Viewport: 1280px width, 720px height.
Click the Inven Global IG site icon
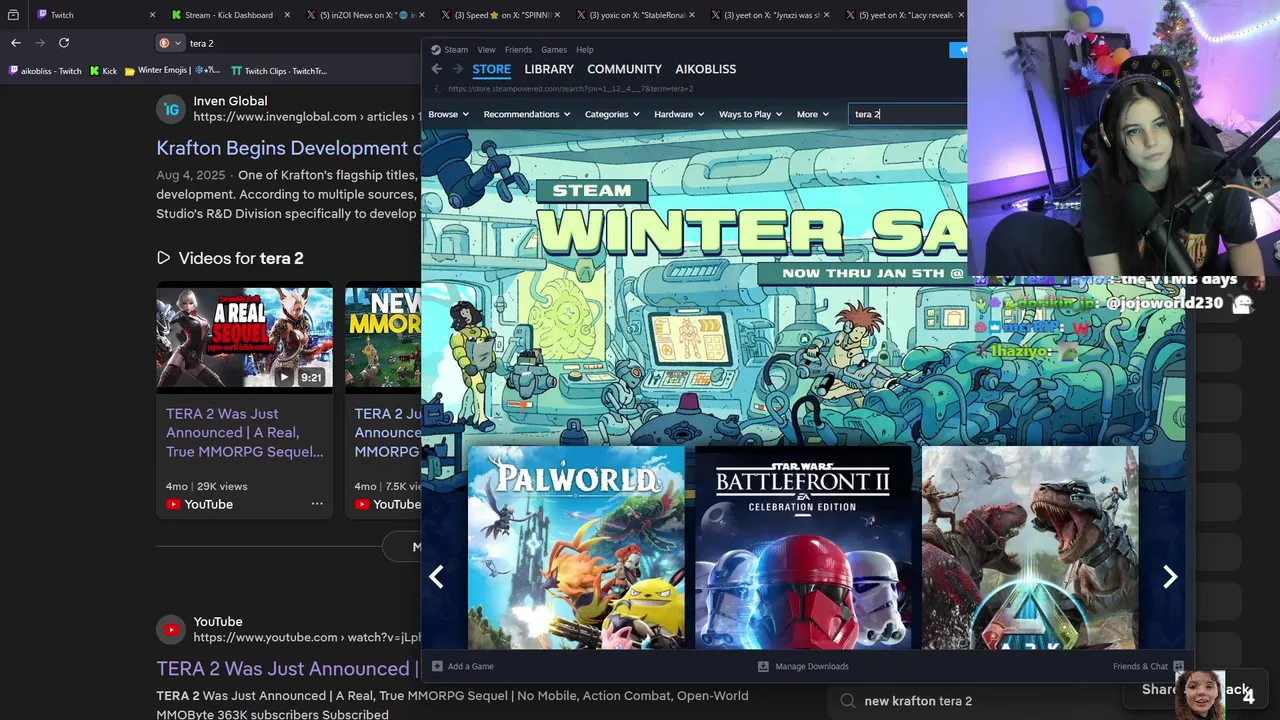point(171,108)
